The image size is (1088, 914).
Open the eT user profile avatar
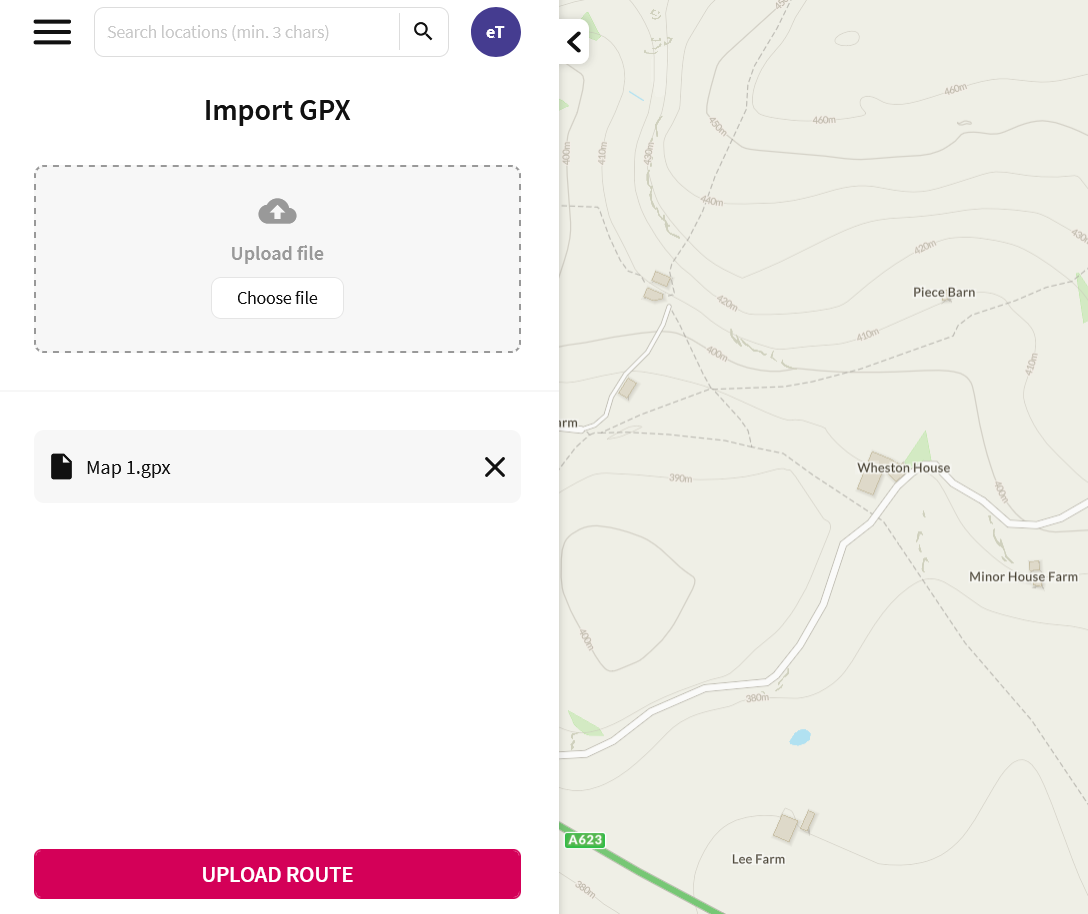pyautogui.click(x=495, y=32)
